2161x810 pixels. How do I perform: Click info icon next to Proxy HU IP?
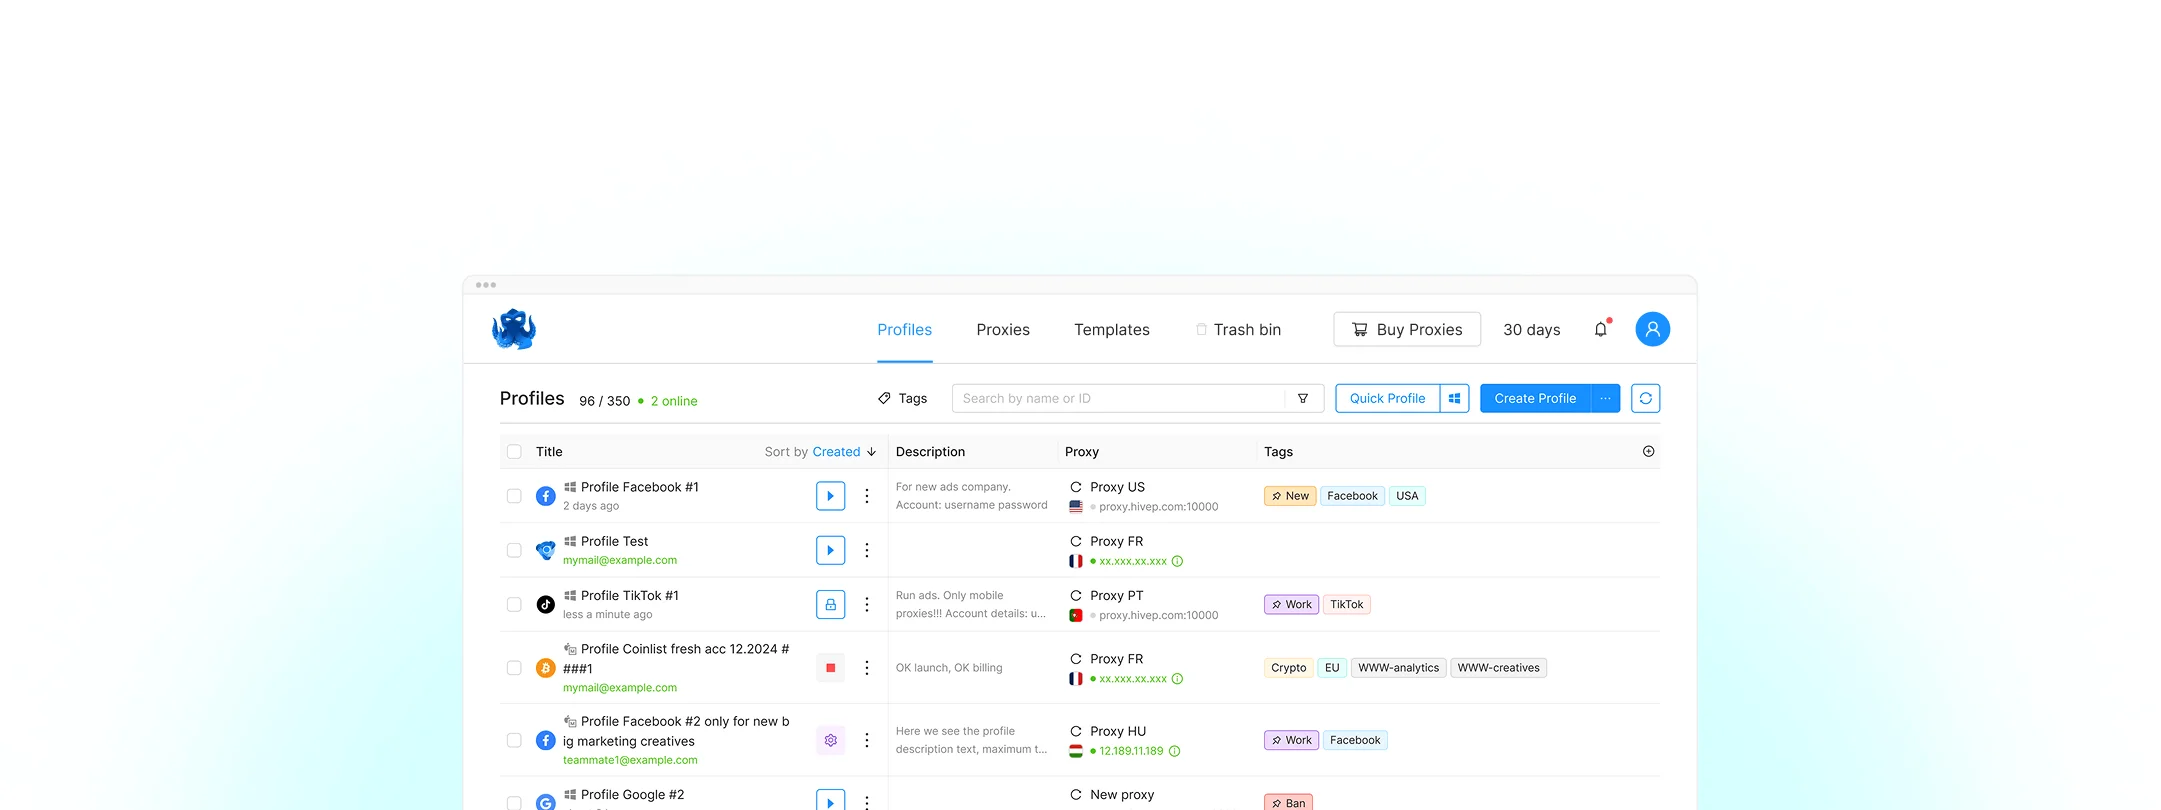coord(1175,751)
